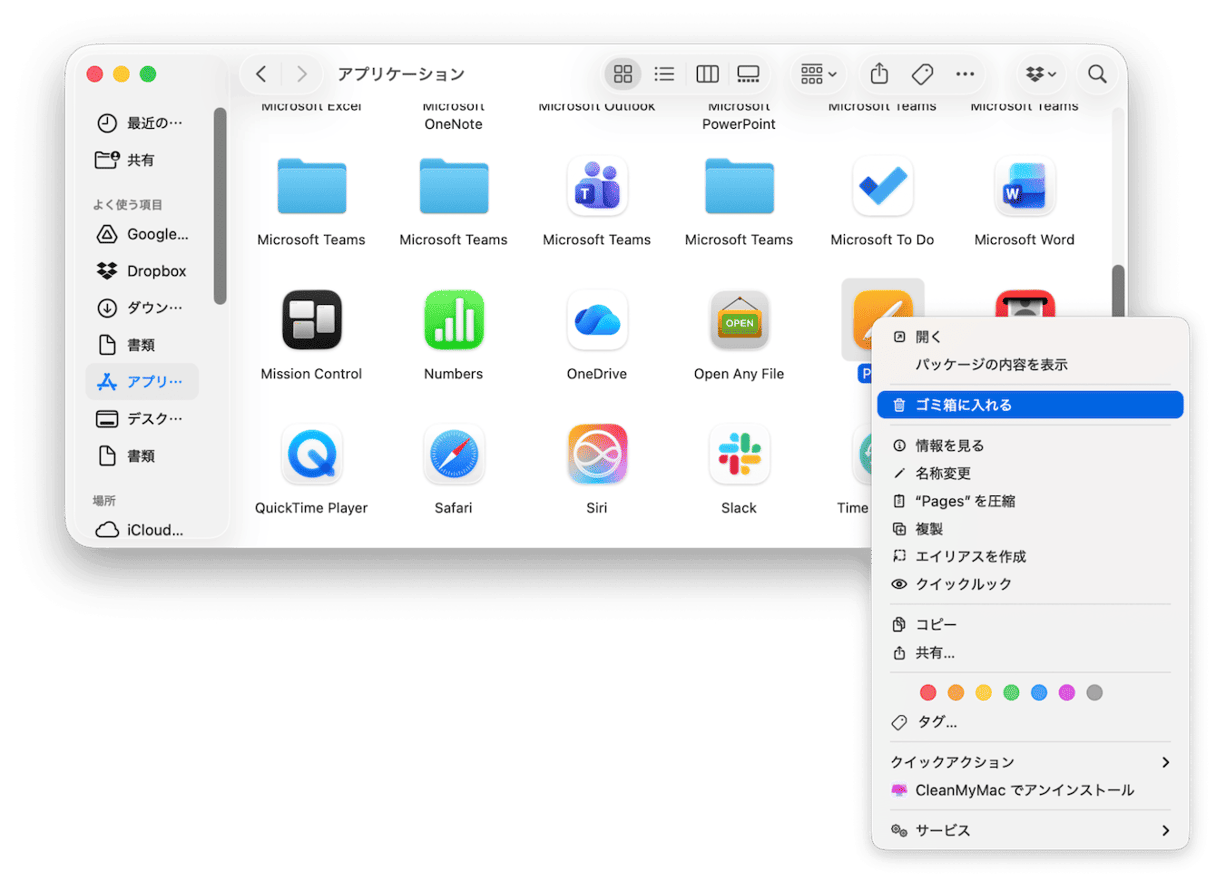Switch to gallery view
This screenshot has width=1216, height=881.
coord(748,74)
